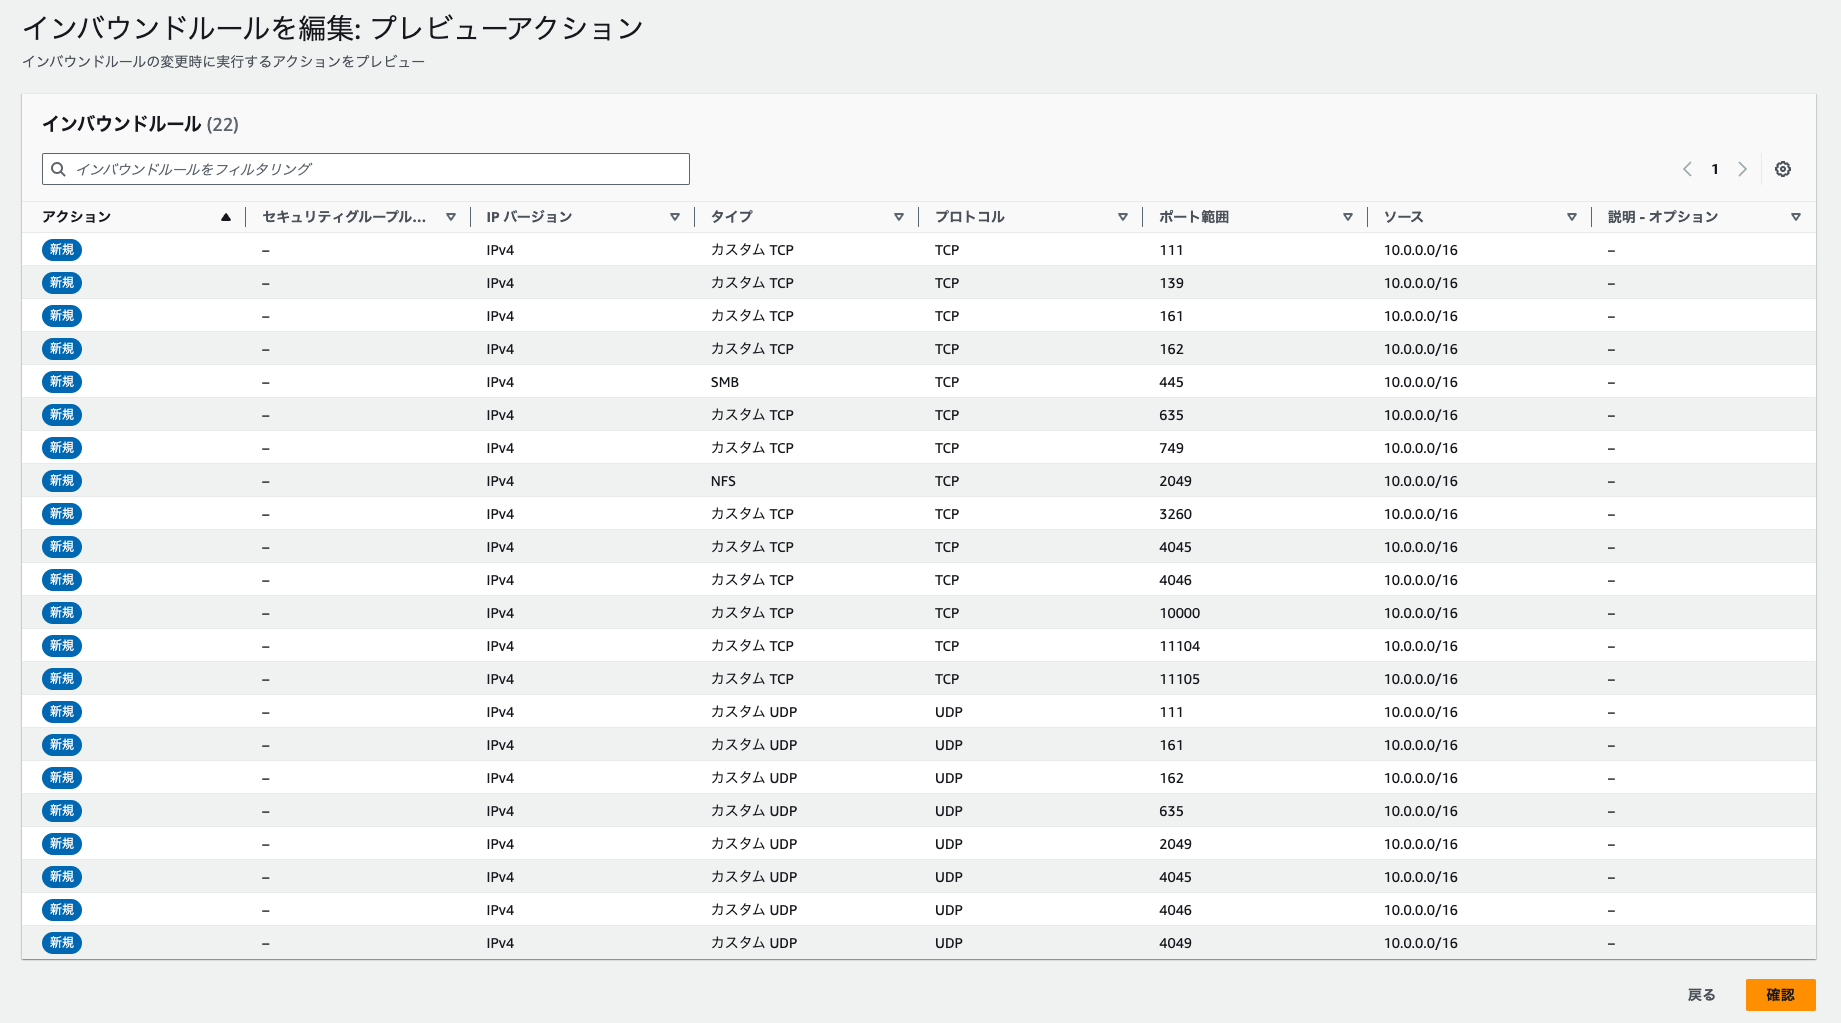Click 新規 badge in TCP 10000 row
Image resolution: width=1841 pixels, height=1023 pixels.
click(x=62, y=613)
